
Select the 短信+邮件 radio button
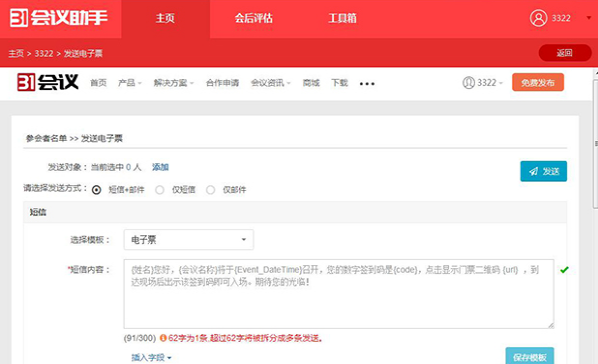tap(96, 190)
